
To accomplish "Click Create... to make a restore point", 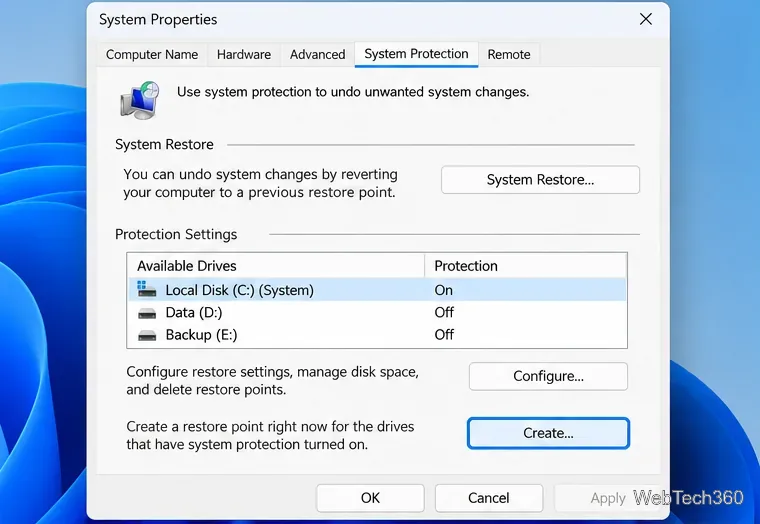I will tap(548, 433).
